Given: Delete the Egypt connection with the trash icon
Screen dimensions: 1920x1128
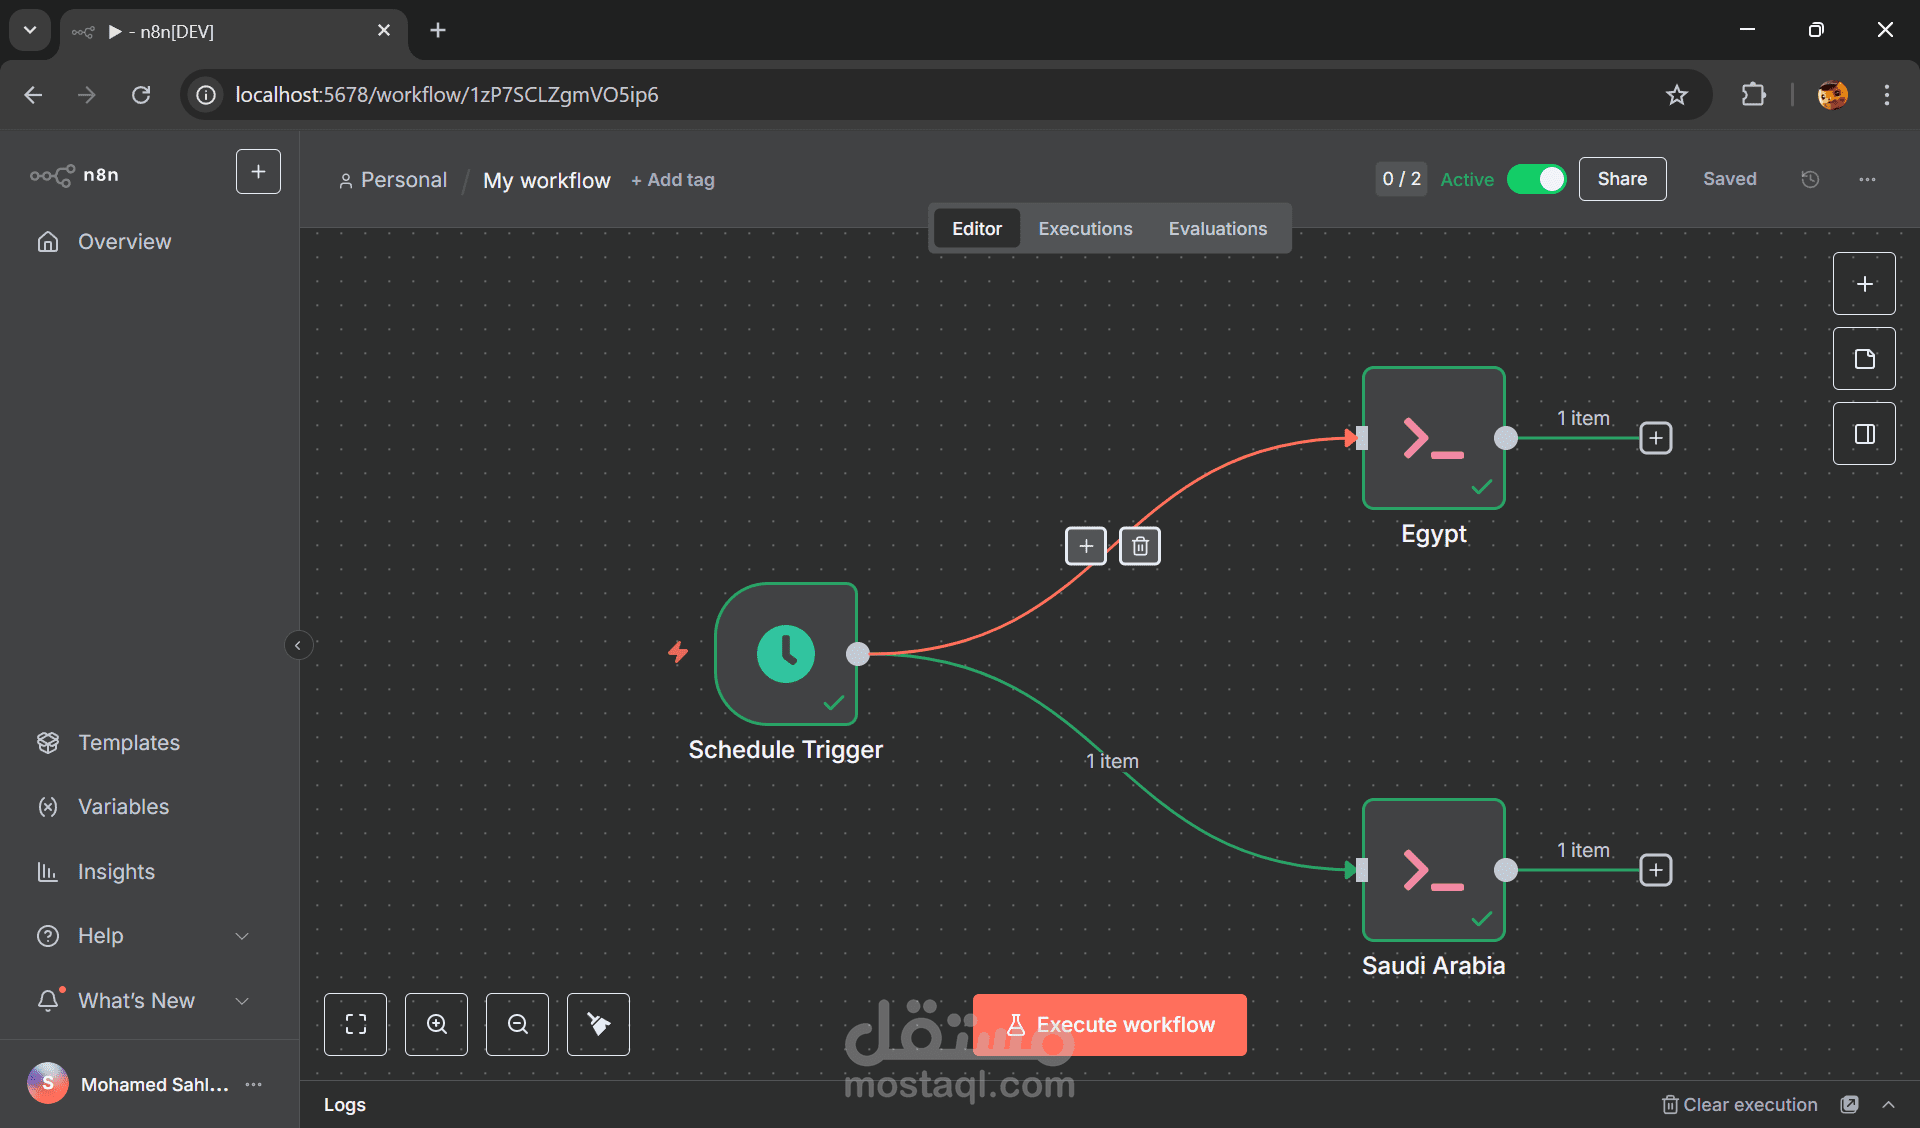Looking at the screenshot, I should tap(1139, 546).
